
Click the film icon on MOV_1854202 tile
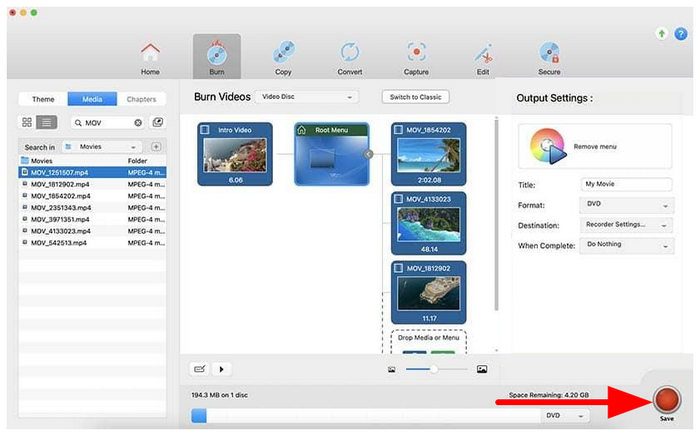[x=398, y=130]
